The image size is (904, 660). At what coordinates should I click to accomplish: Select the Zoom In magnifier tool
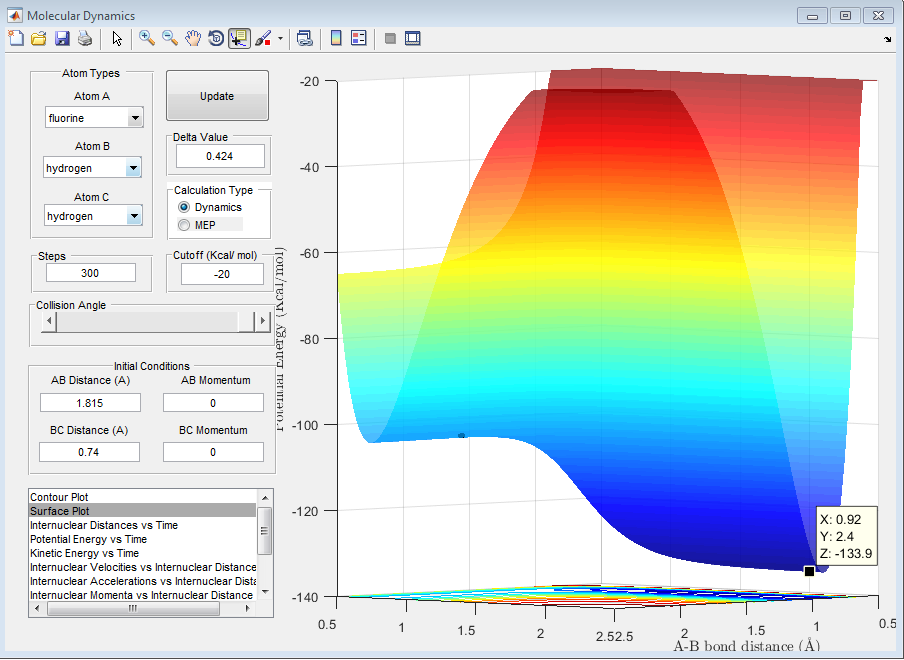pos(147,38)
